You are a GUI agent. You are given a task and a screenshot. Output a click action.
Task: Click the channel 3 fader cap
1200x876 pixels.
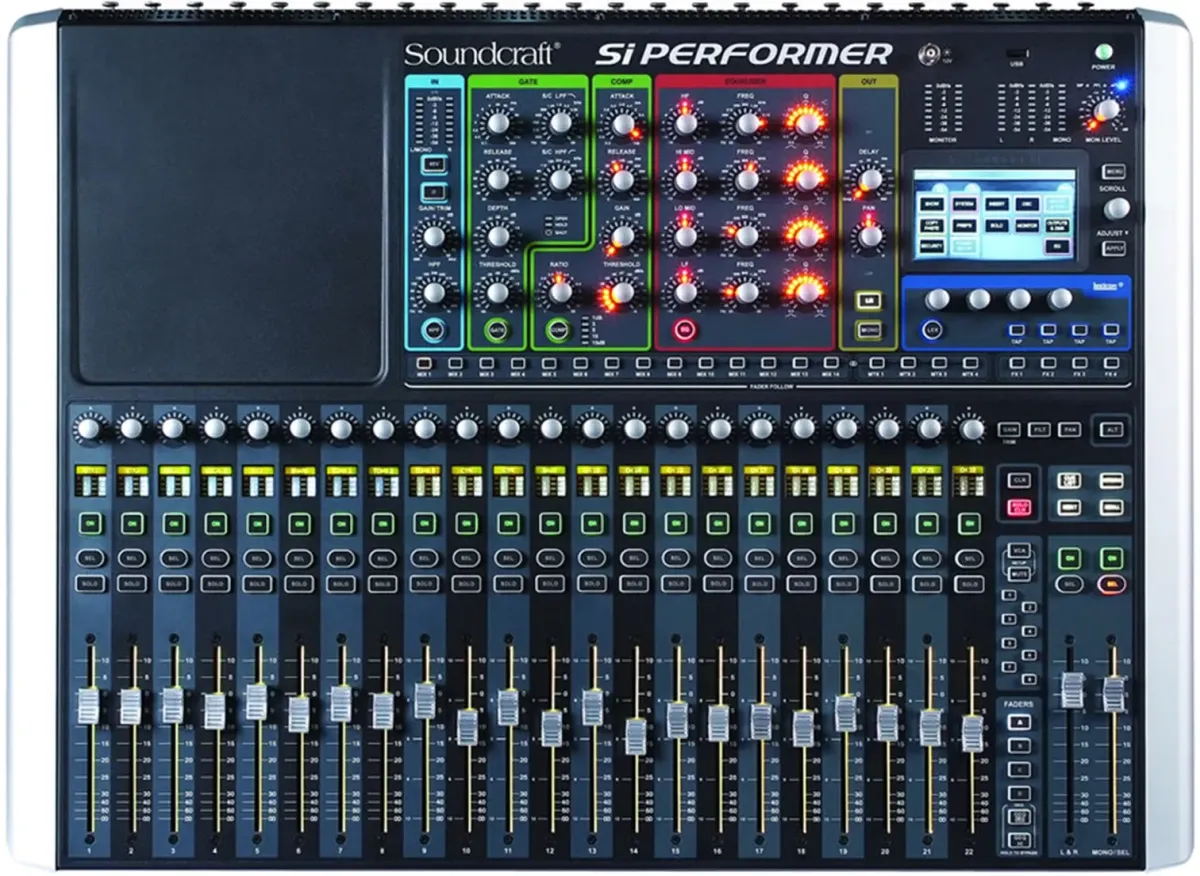click(173, 705)
